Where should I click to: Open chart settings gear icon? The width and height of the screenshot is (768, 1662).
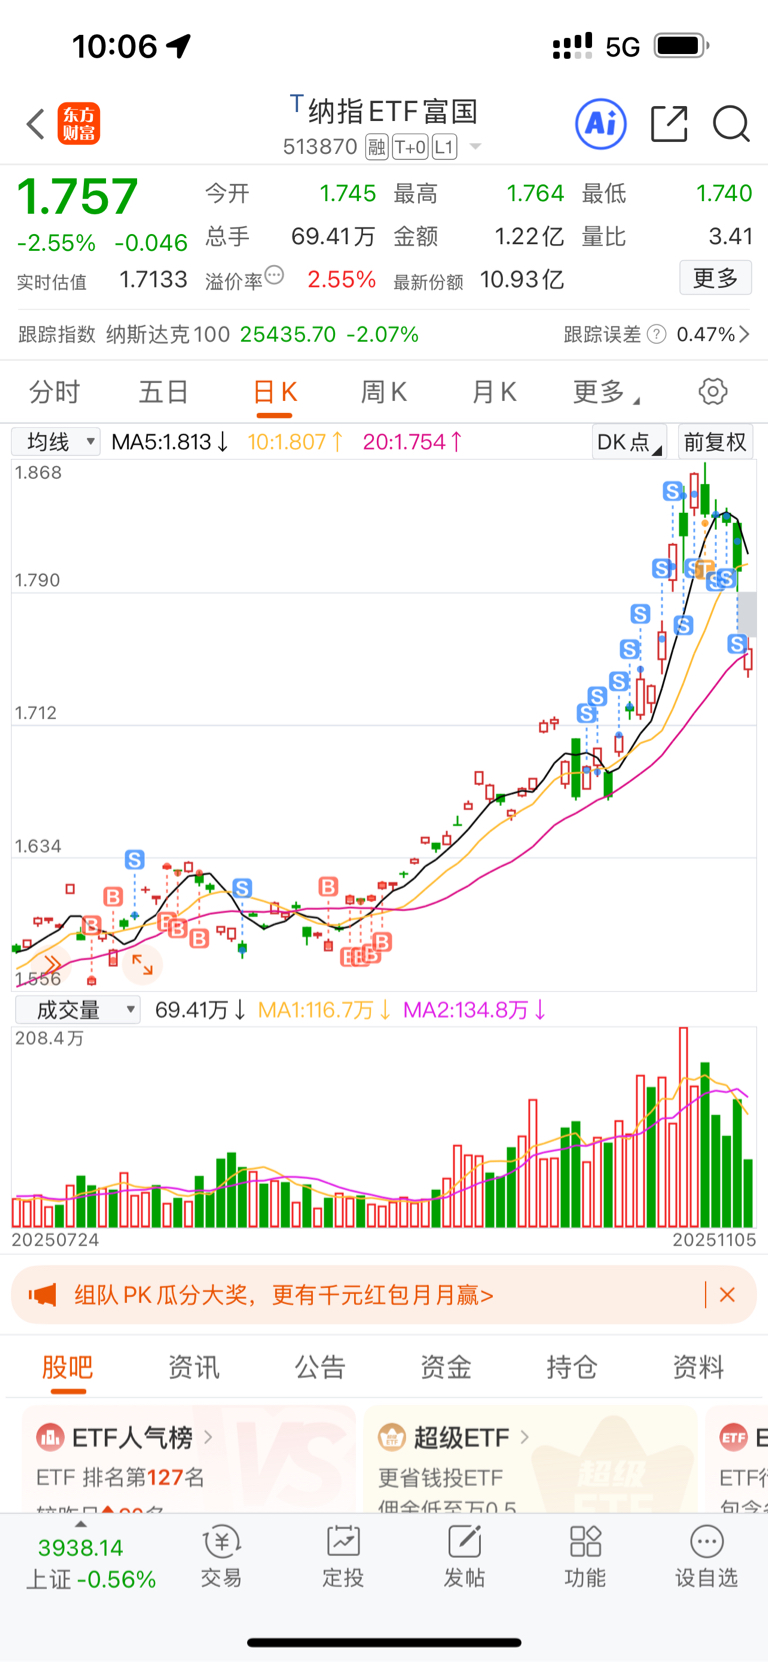coord(713,392)
